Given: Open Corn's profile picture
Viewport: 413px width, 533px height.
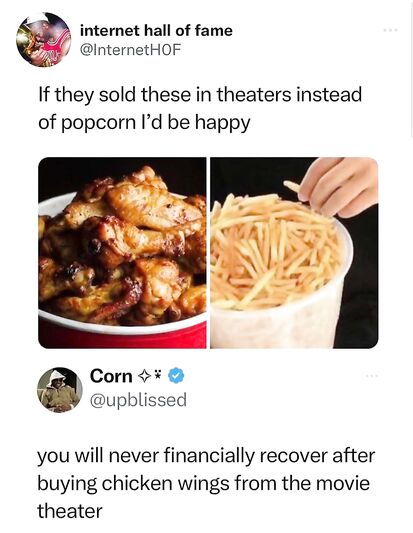Looking at the screenshot, I should (x=59, y=390).
